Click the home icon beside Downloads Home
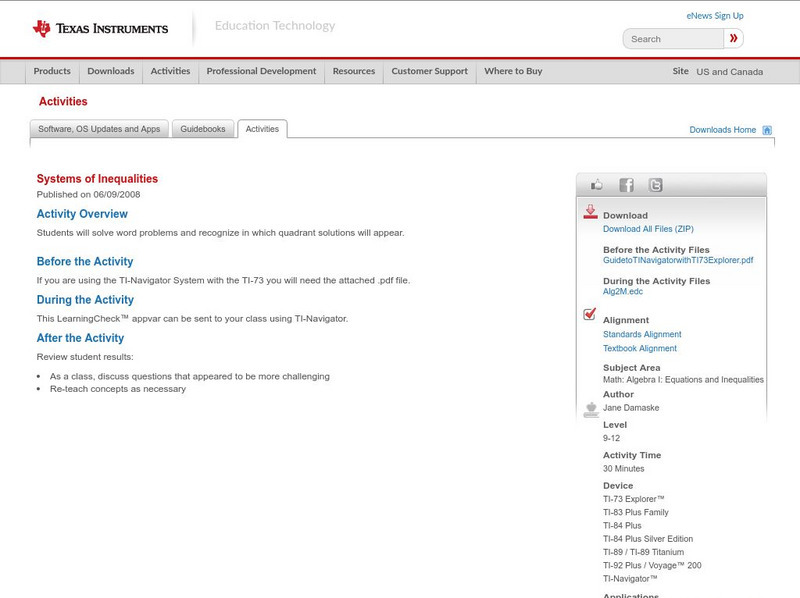 coord(766,129)
